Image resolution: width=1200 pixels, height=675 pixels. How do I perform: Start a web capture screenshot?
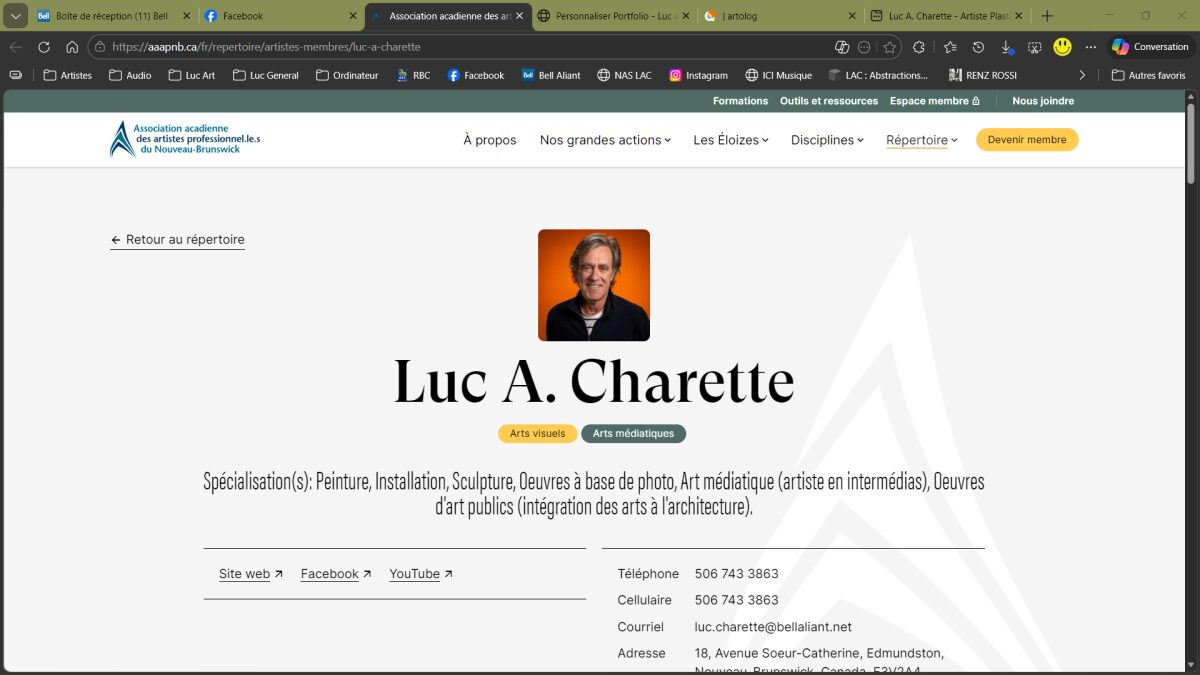pos(1034,46)
